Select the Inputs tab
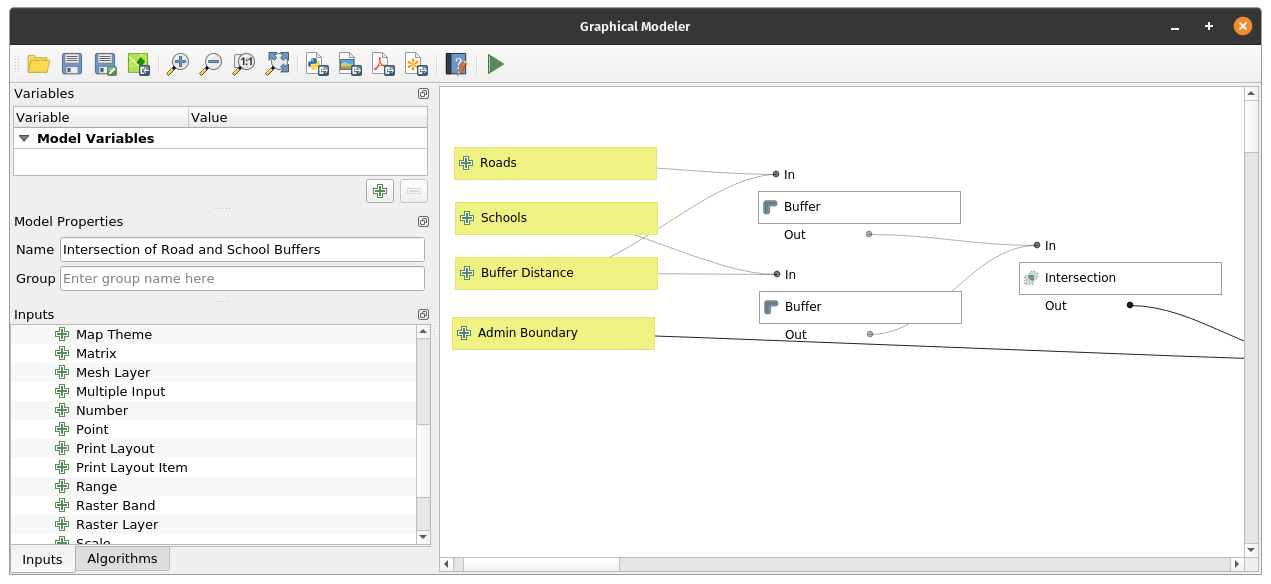 click(x=42, y=559)
